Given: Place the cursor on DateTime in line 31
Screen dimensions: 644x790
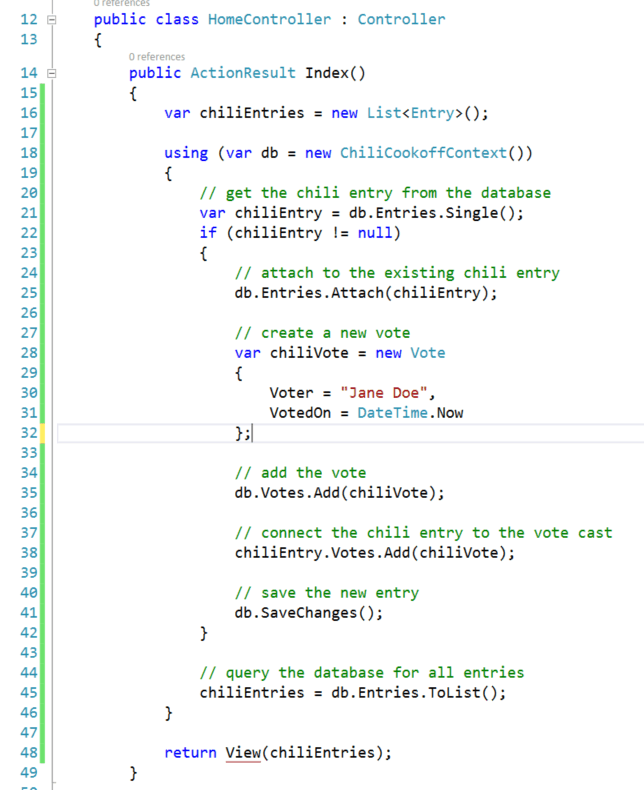Looking at the screenshot, I should [x=390, y=412].
